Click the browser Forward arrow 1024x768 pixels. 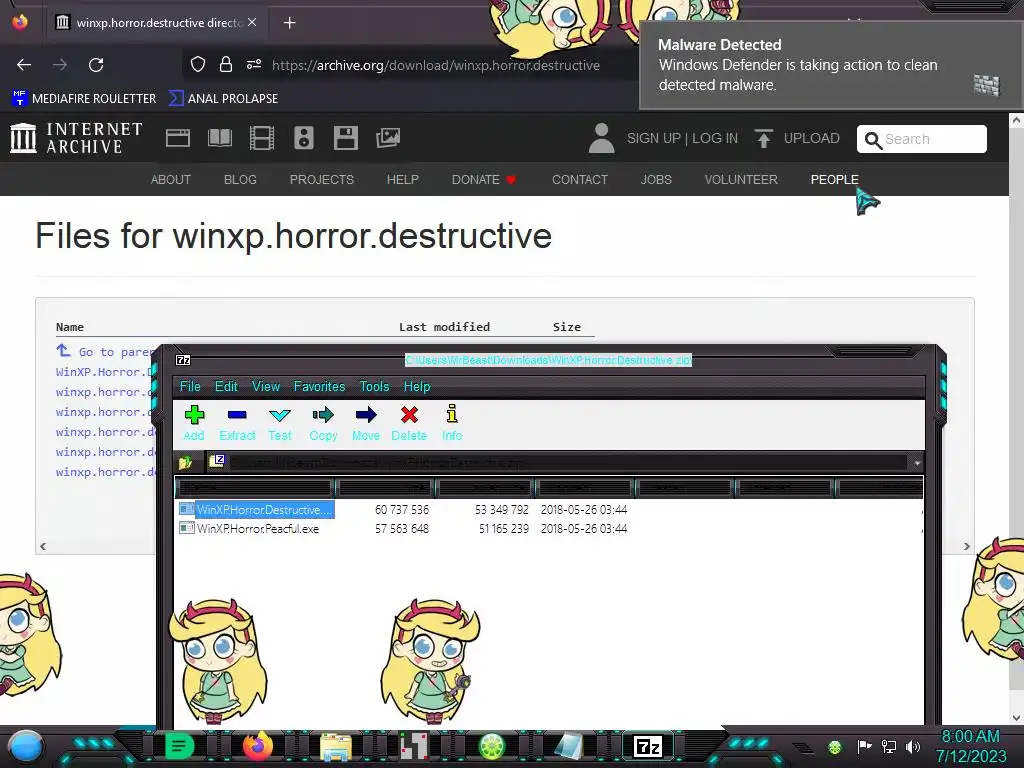60,65
